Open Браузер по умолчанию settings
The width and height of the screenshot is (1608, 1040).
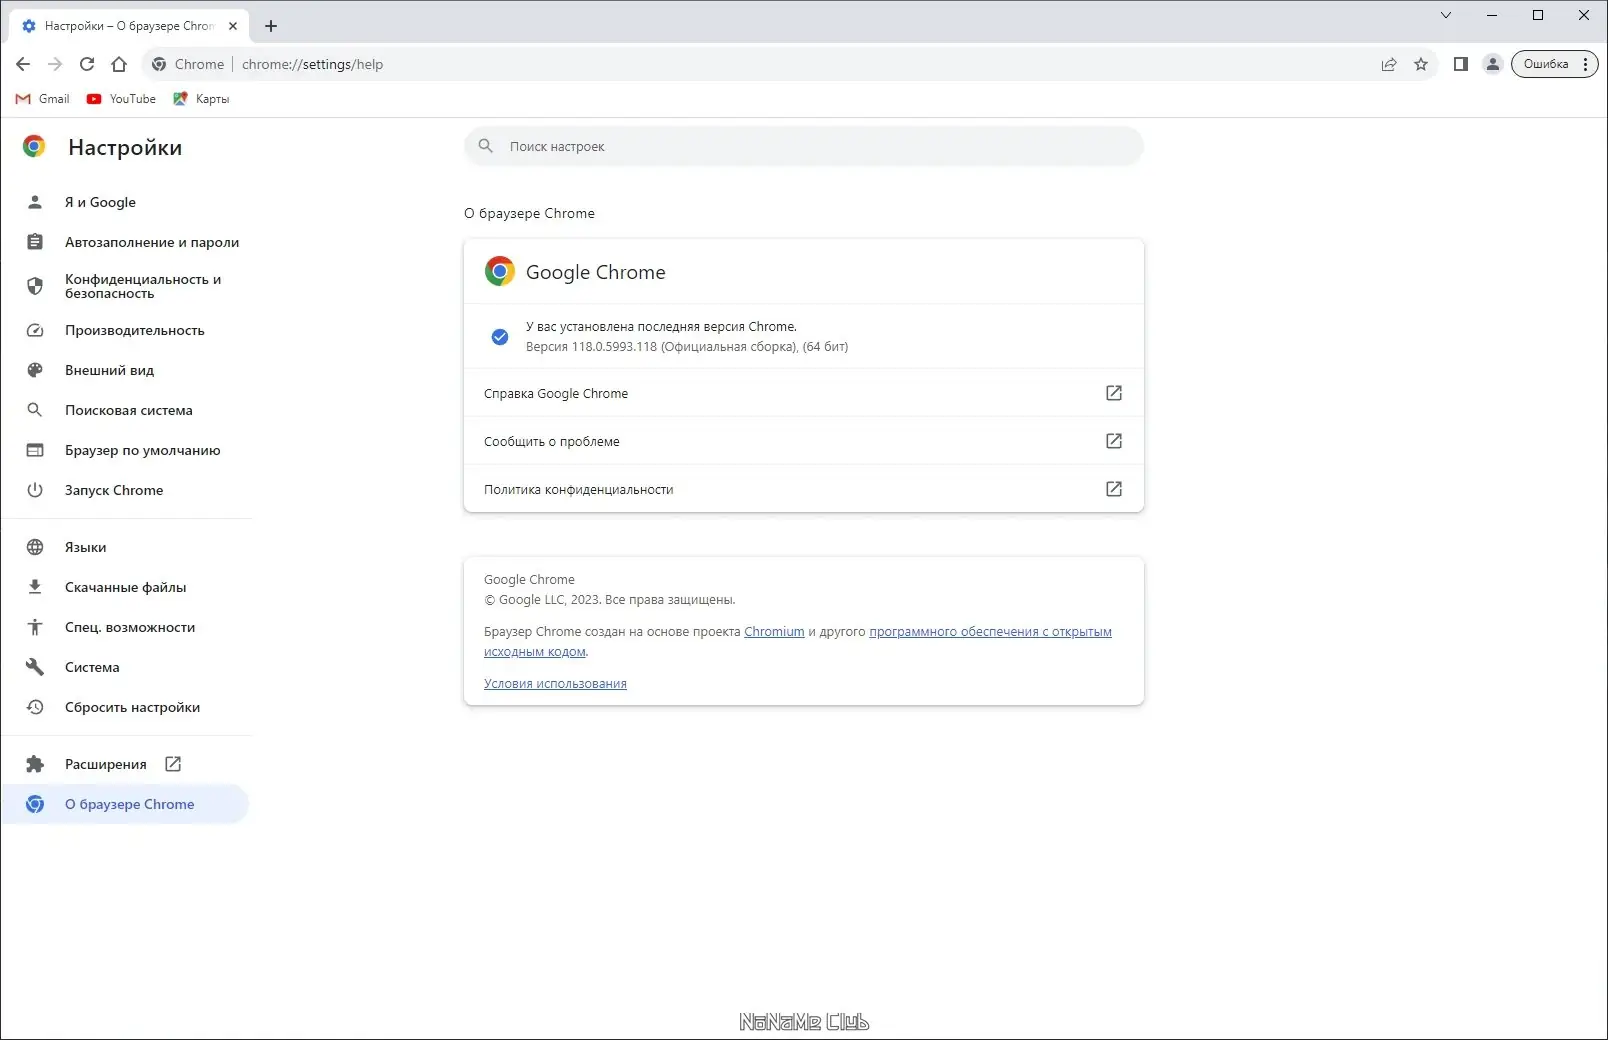tap(126, 450)
